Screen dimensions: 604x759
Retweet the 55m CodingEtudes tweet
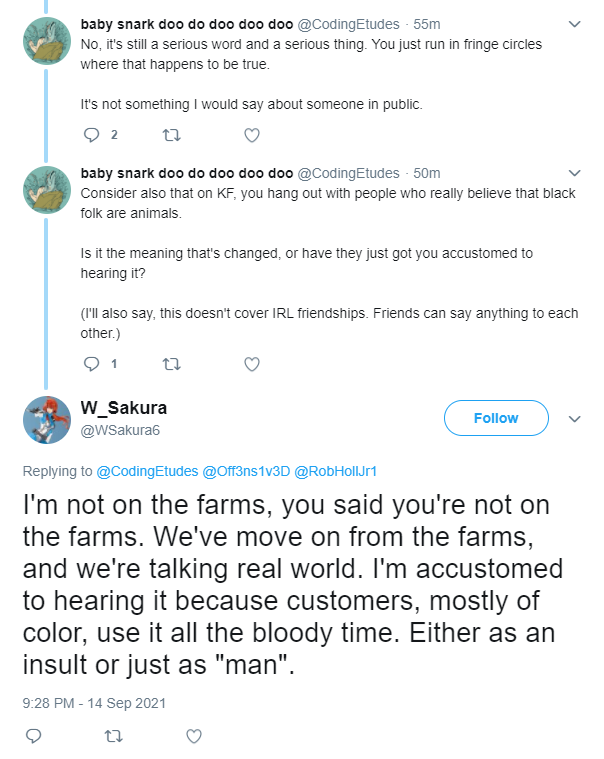[171, 135]
